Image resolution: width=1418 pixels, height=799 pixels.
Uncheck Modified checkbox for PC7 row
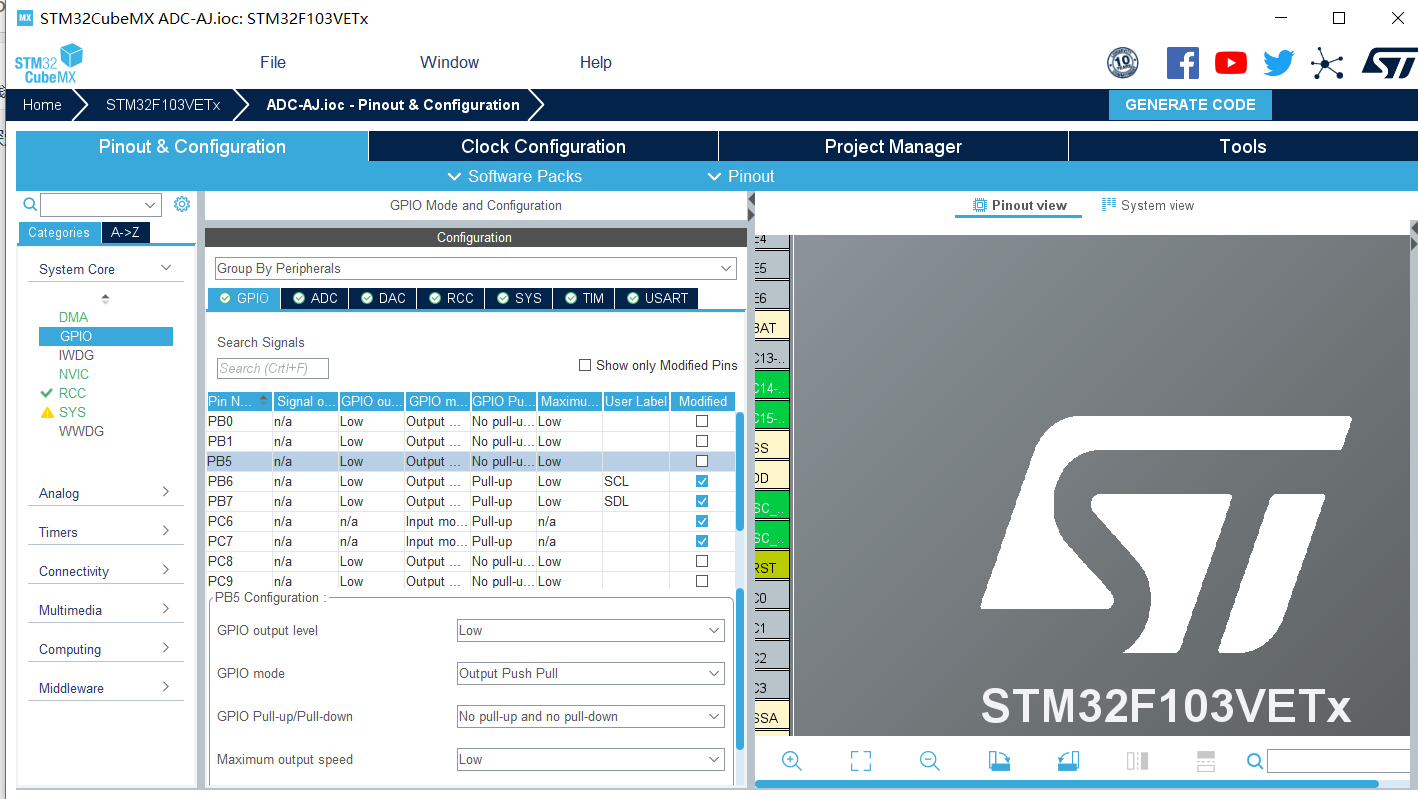(x=702, y=541)
